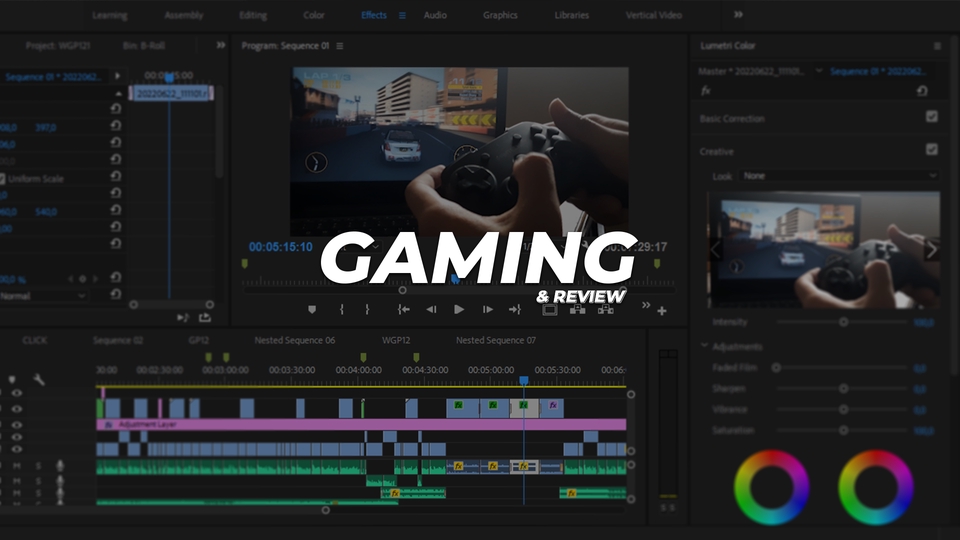Screen dimensions: 960x540
Task: Click the timeline playhead at 00:05:15
Action: [x=523, y=381]
